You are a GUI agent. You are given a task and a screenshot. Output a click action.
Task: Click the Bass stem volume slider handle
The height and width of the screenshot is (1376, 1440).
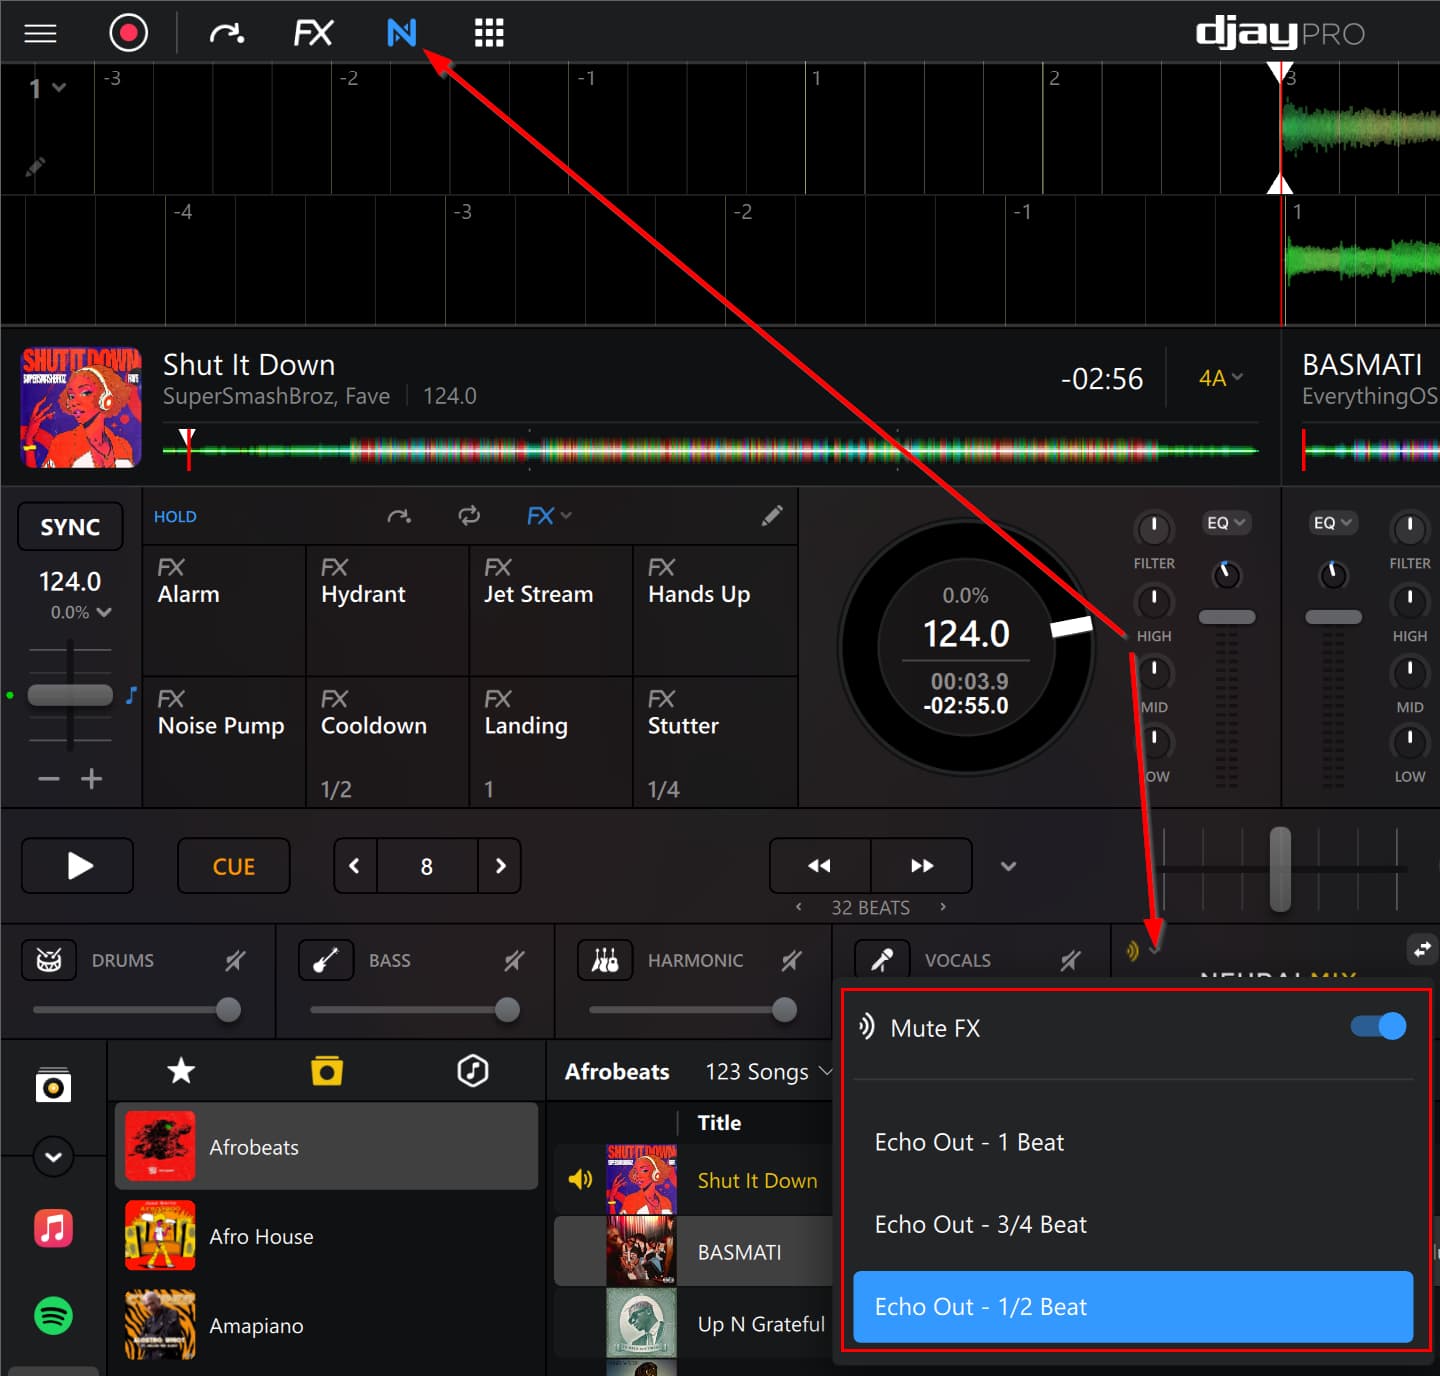[x=507, y=1010]
